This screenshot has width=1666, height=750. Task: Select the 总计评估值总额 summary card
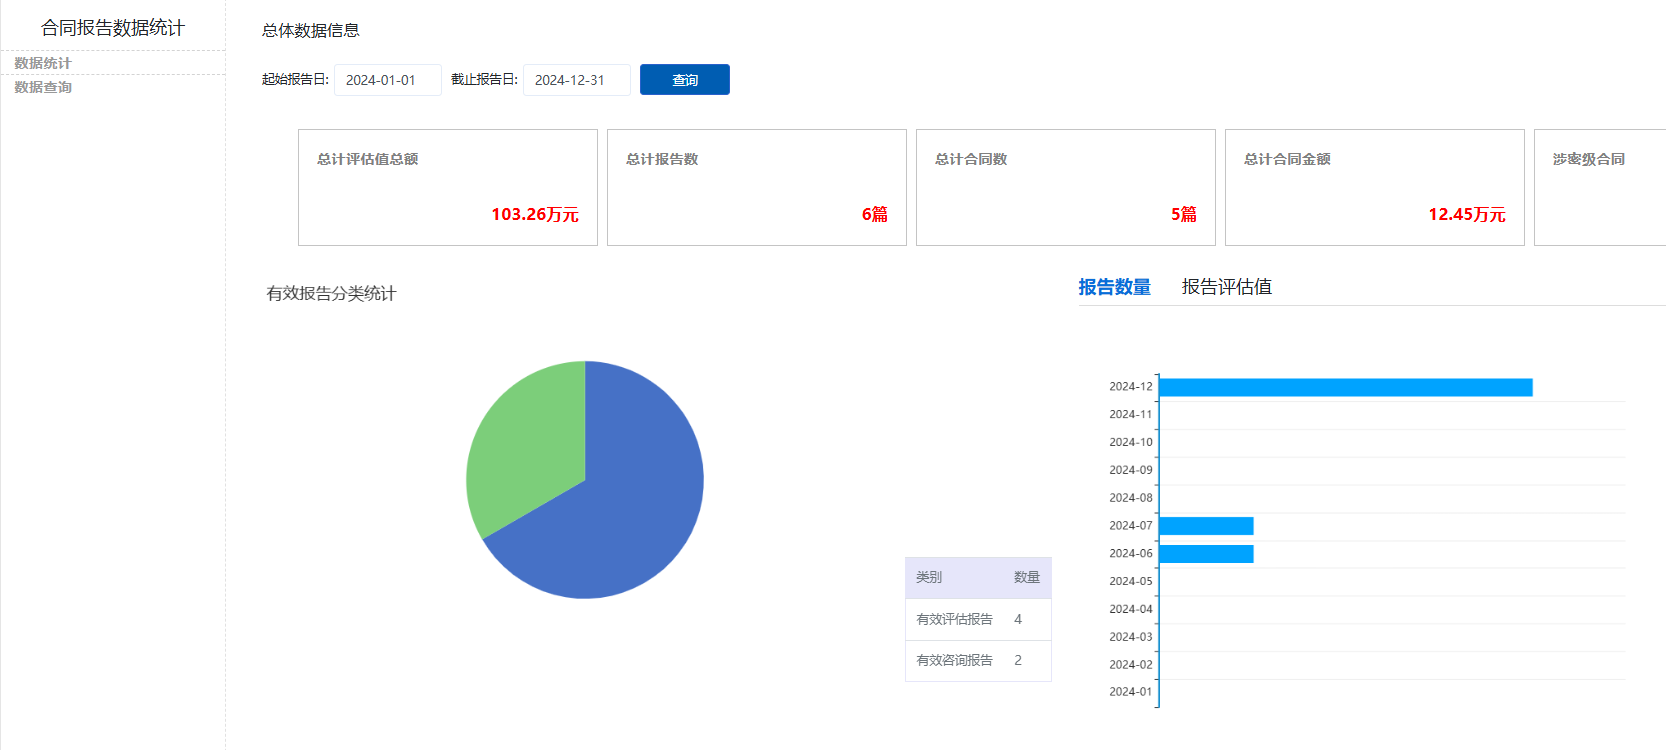click(x=447, y=187)
